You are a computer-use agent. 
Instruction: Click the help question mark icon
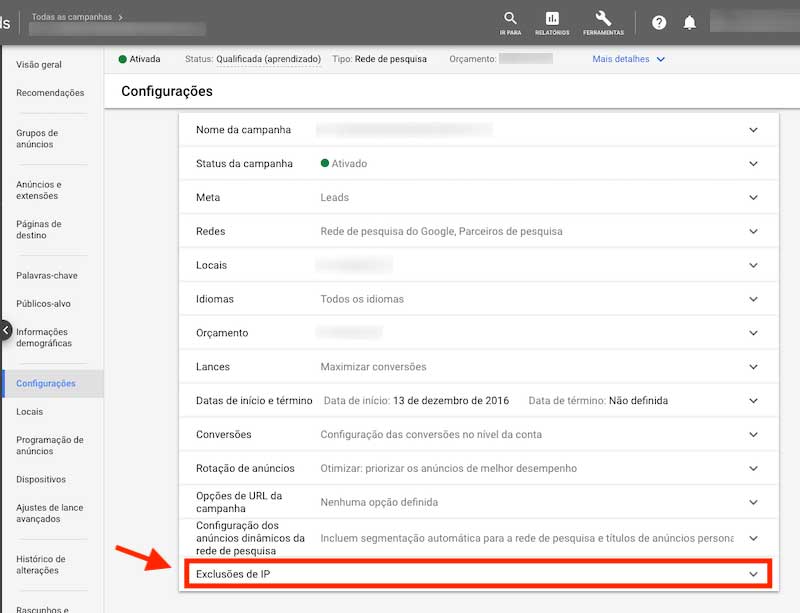pyautogui.click(x=658, y=21)
